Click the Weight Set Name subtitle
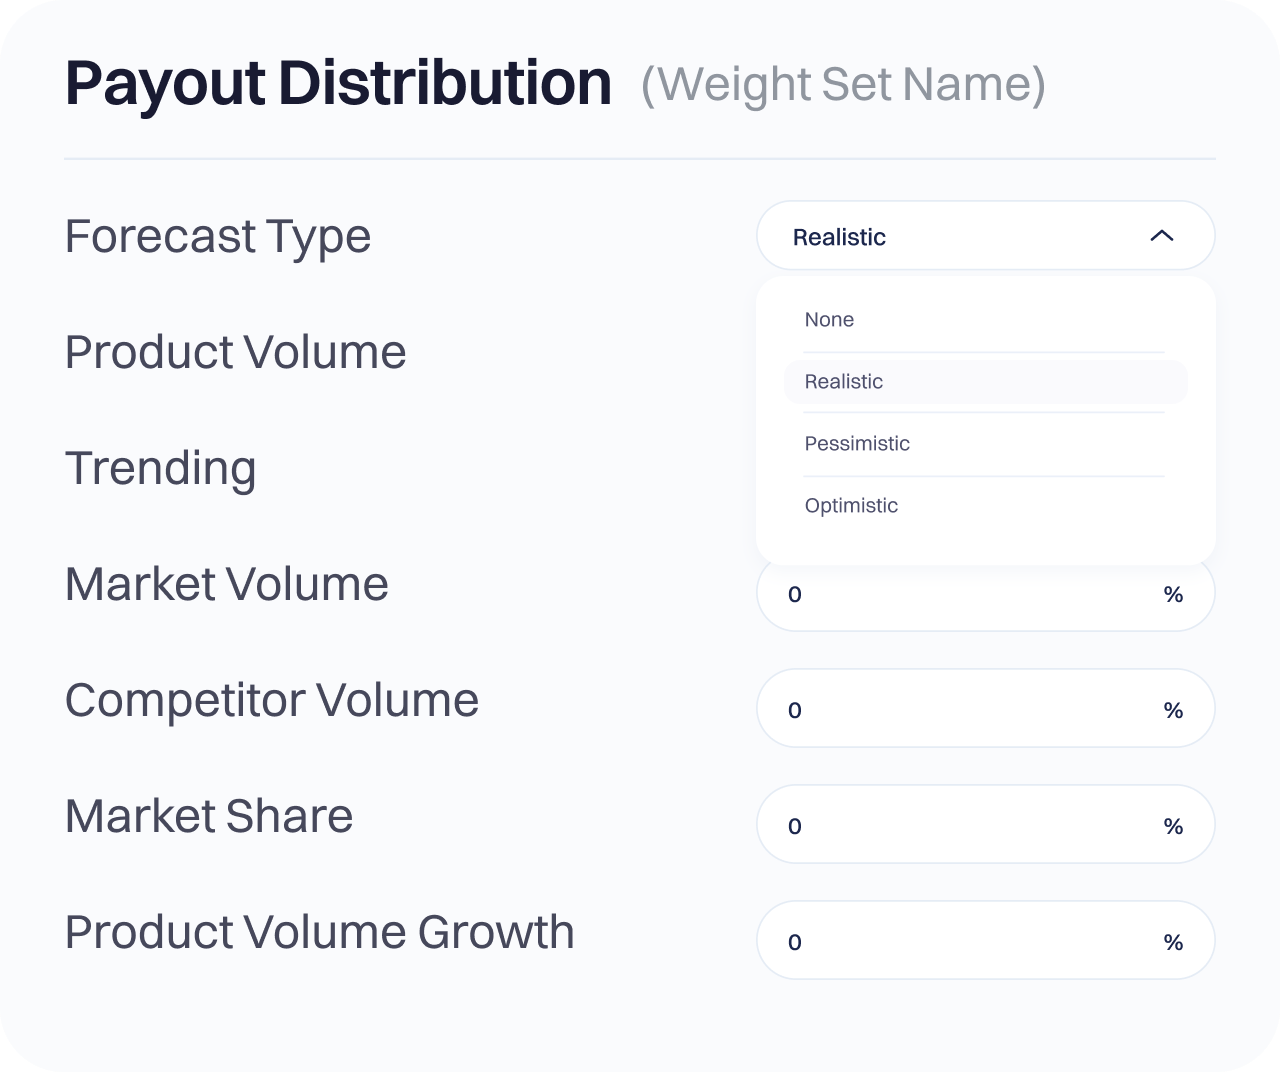The image size is (1280, 1072). pos(843,85)
